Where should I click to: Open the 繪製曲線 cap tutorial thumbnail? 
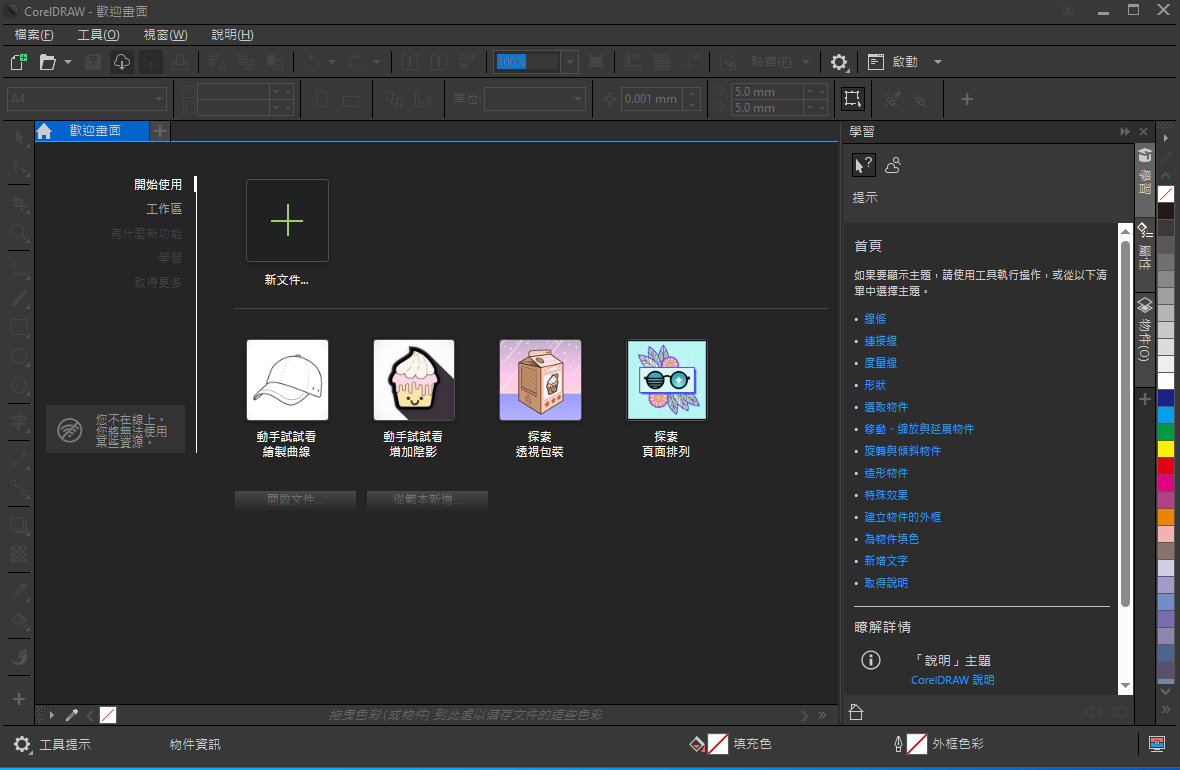click(x=287, y=380)
